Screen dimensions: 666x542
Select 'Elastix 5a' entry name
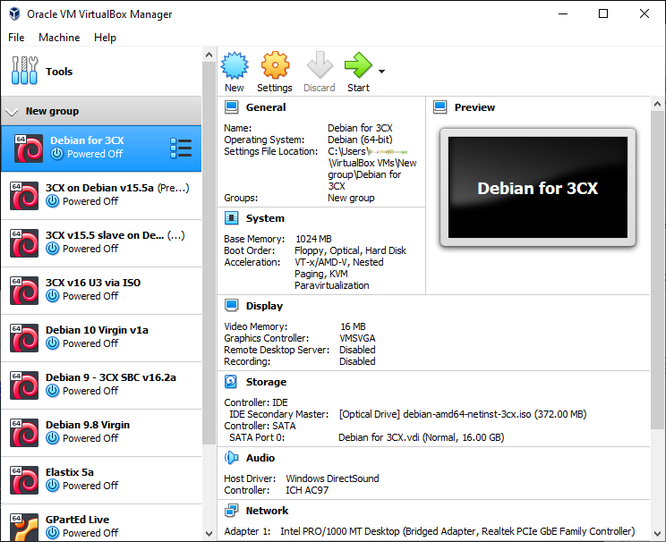click(70, 472)
